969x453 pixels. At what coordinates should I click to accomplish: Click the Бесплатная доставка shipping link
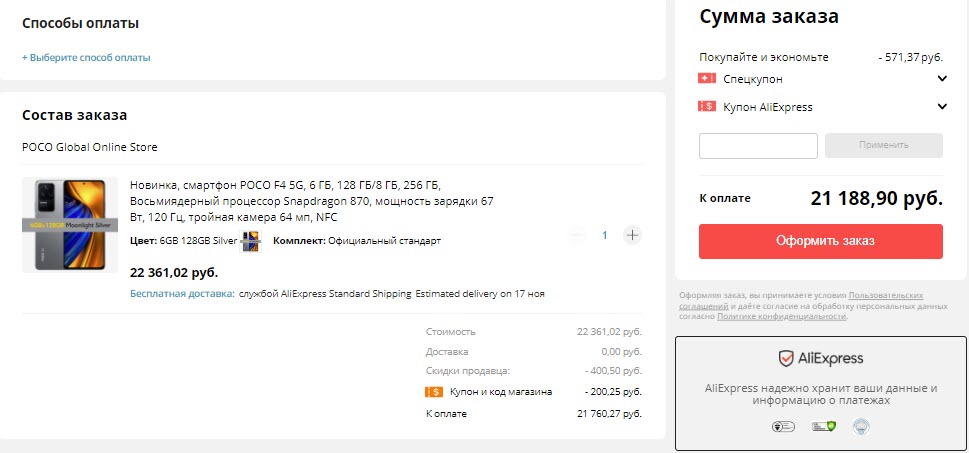tap(182, 294)
